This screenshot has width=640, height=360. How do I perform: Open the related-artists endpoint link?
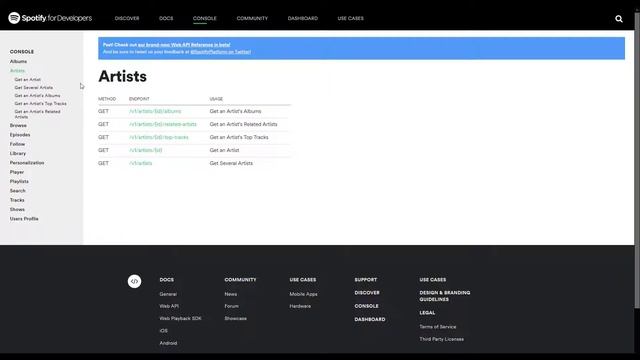pos(163,124)
